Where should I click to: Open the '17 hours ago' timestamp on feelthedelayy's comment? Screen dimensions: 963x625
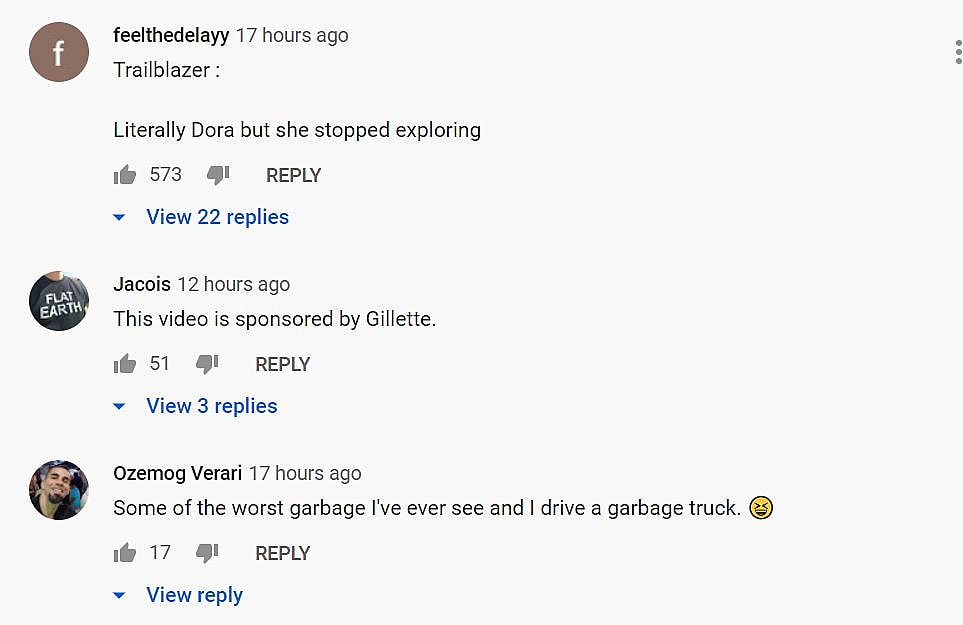pyautogui.click(x=292, y=35)
